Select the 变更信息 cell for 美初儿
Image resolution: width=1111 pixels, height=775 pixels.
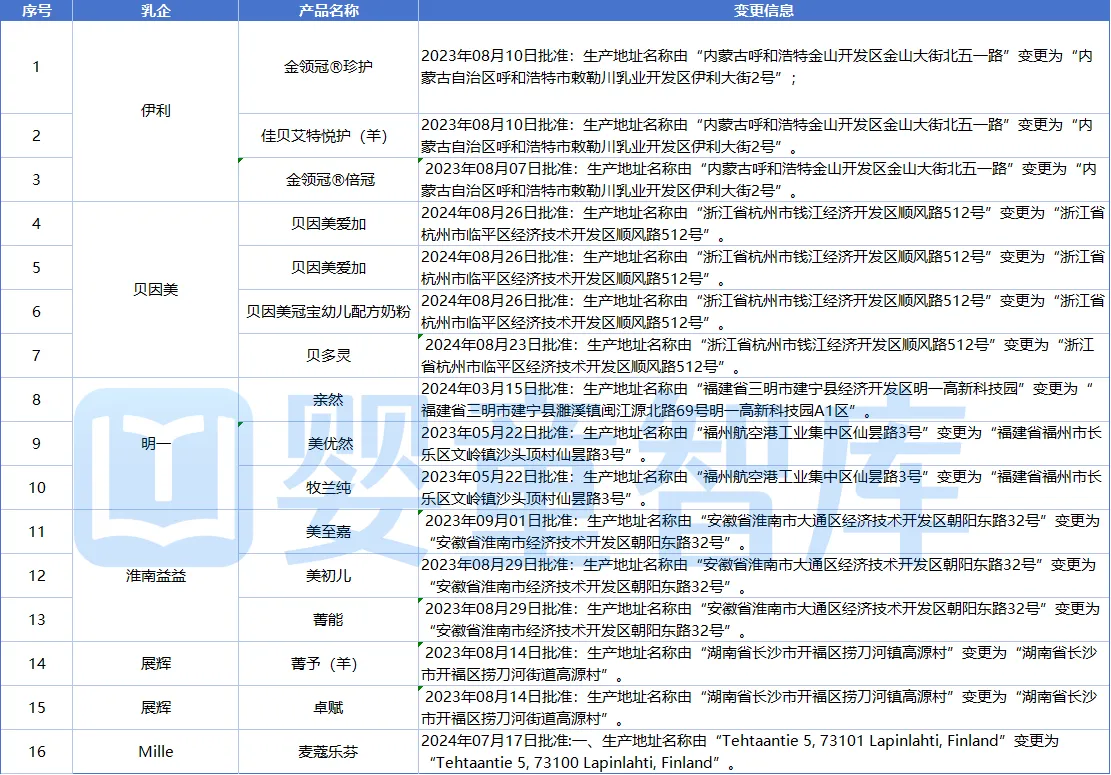[x=764, y=575]
